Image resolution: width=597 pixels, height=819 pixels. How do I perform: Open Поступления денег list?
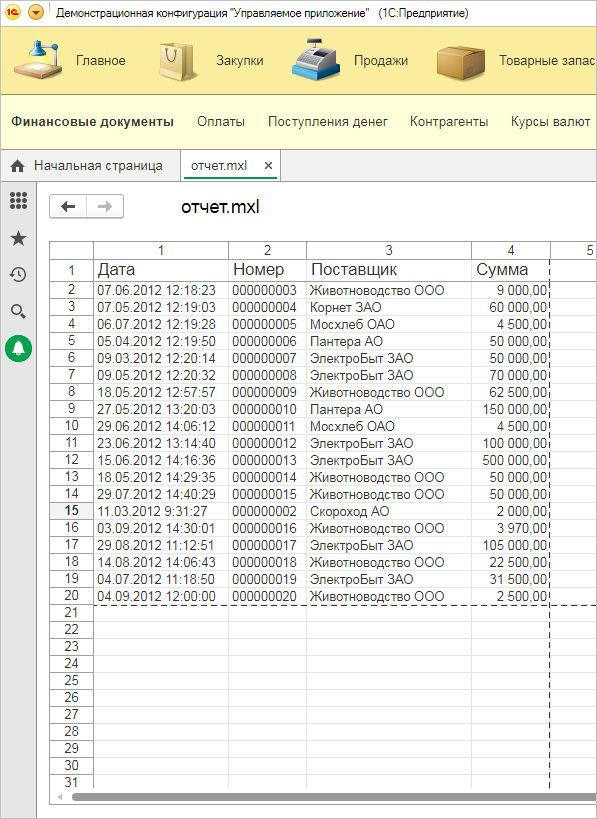coord(327,122)
